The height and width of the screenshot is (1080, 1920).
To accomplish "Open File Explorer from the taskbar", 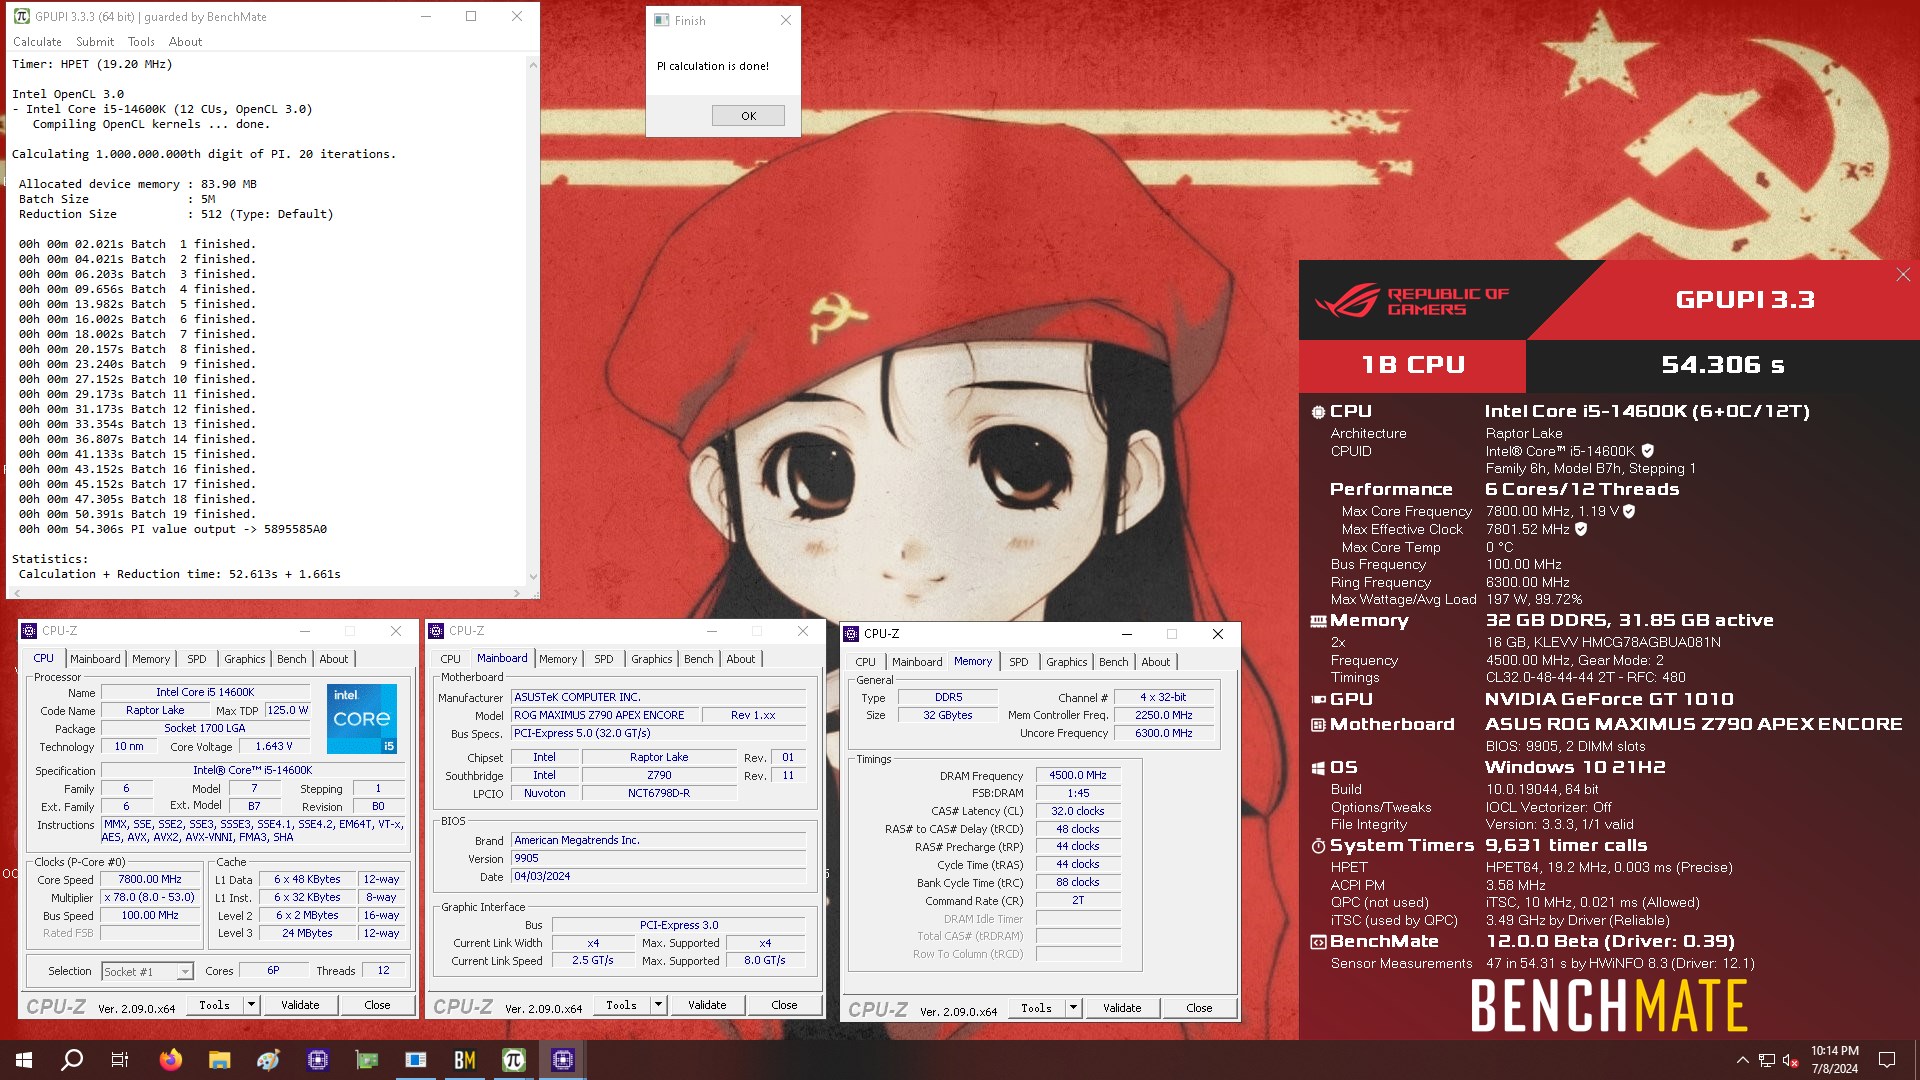I will tap(220, 1060).
